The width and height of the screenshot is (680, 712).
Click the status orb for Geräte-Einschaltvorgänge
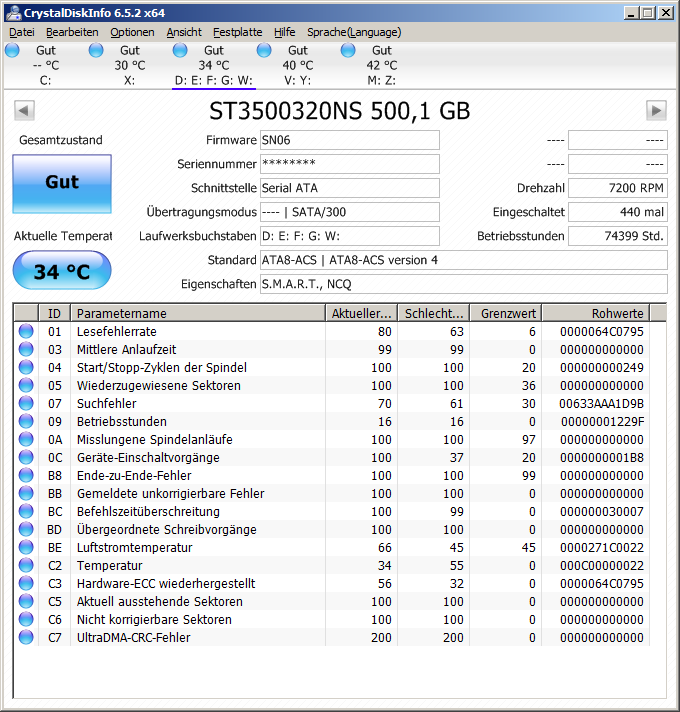click(26, 457)
